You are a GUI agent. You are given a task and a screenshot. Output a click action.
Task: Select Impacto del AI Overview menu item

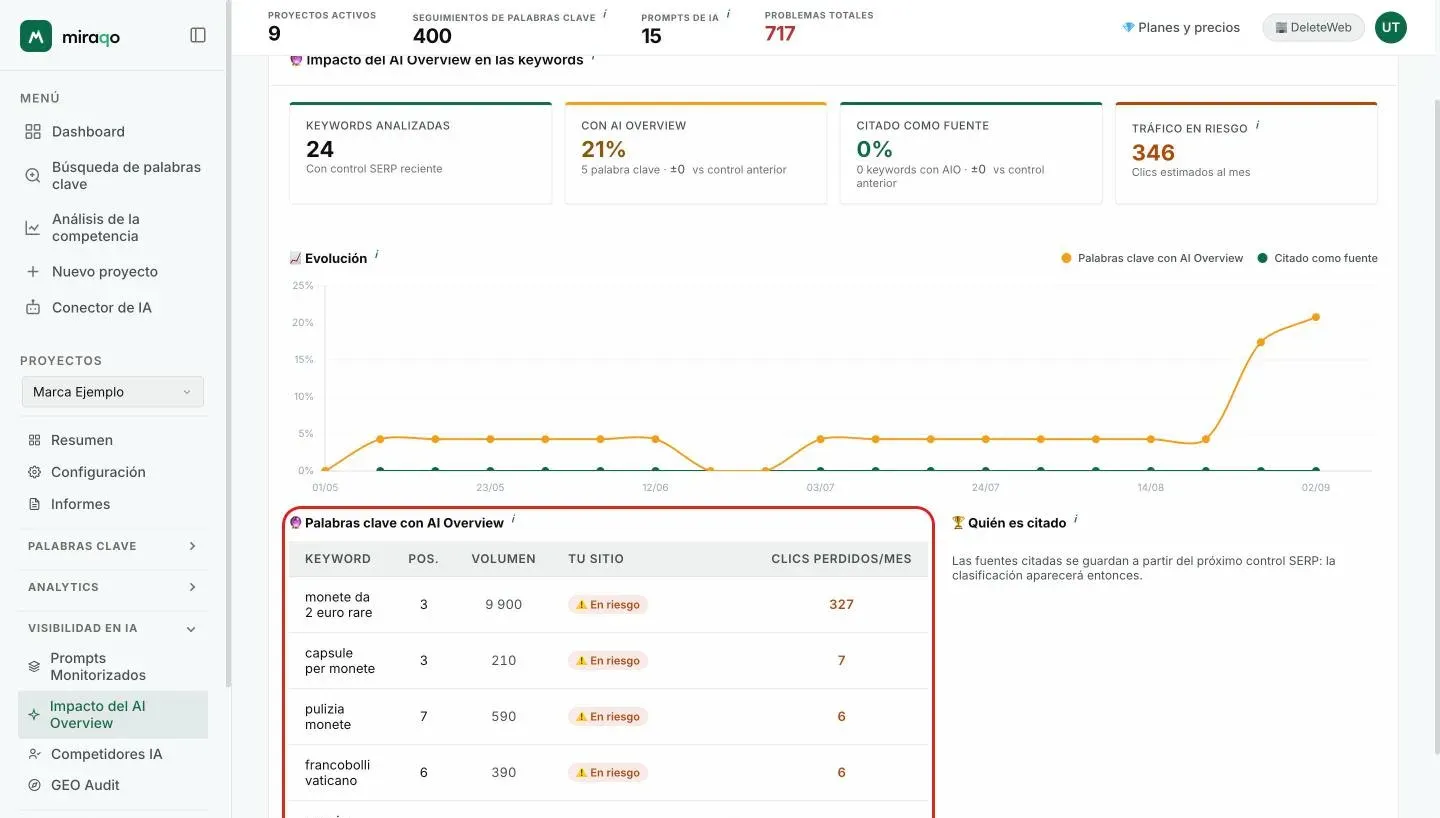pos(112,715)
